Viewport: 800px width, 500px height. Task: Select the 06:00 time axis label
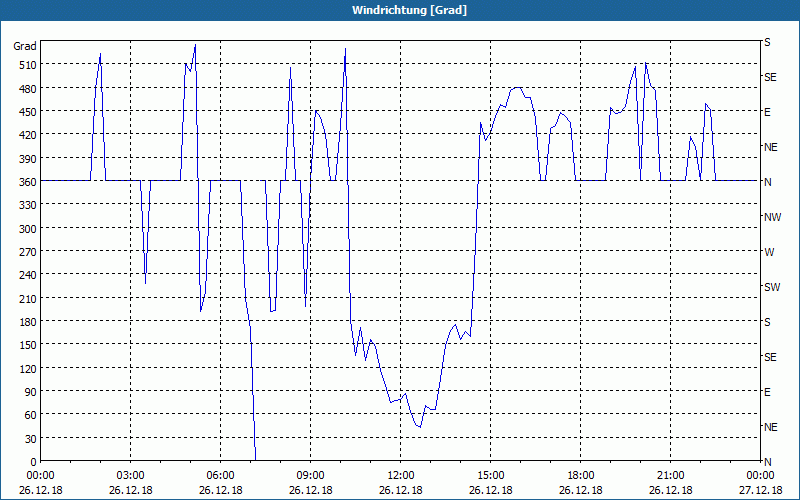(x=220, y=476)
